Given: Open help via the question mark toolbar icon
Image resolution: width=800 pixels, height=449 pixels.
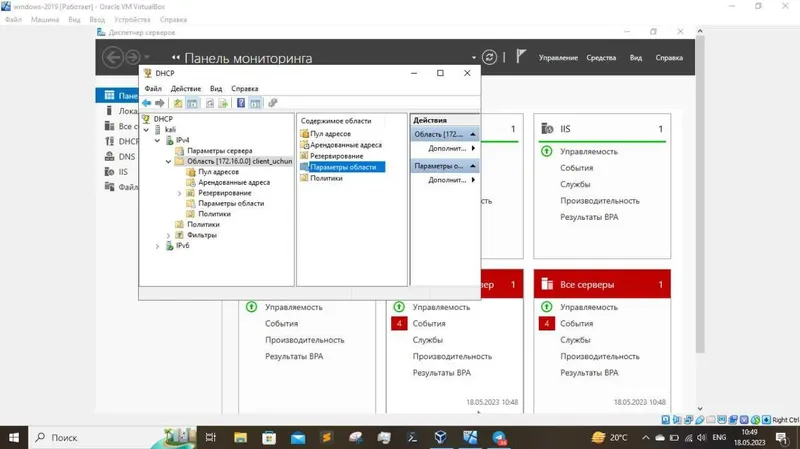Looking at the screenshot, I should pos(241,103).
